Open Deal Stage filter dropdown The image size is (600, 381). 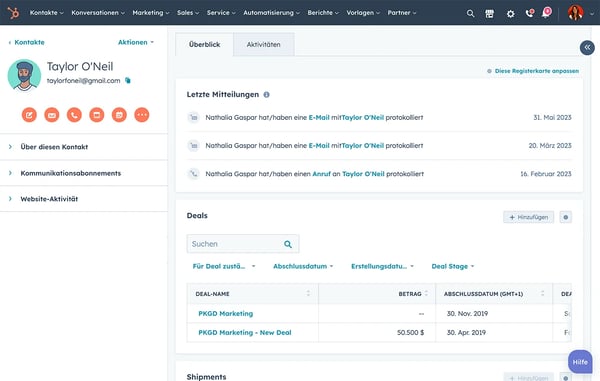(x=453, y=266)
